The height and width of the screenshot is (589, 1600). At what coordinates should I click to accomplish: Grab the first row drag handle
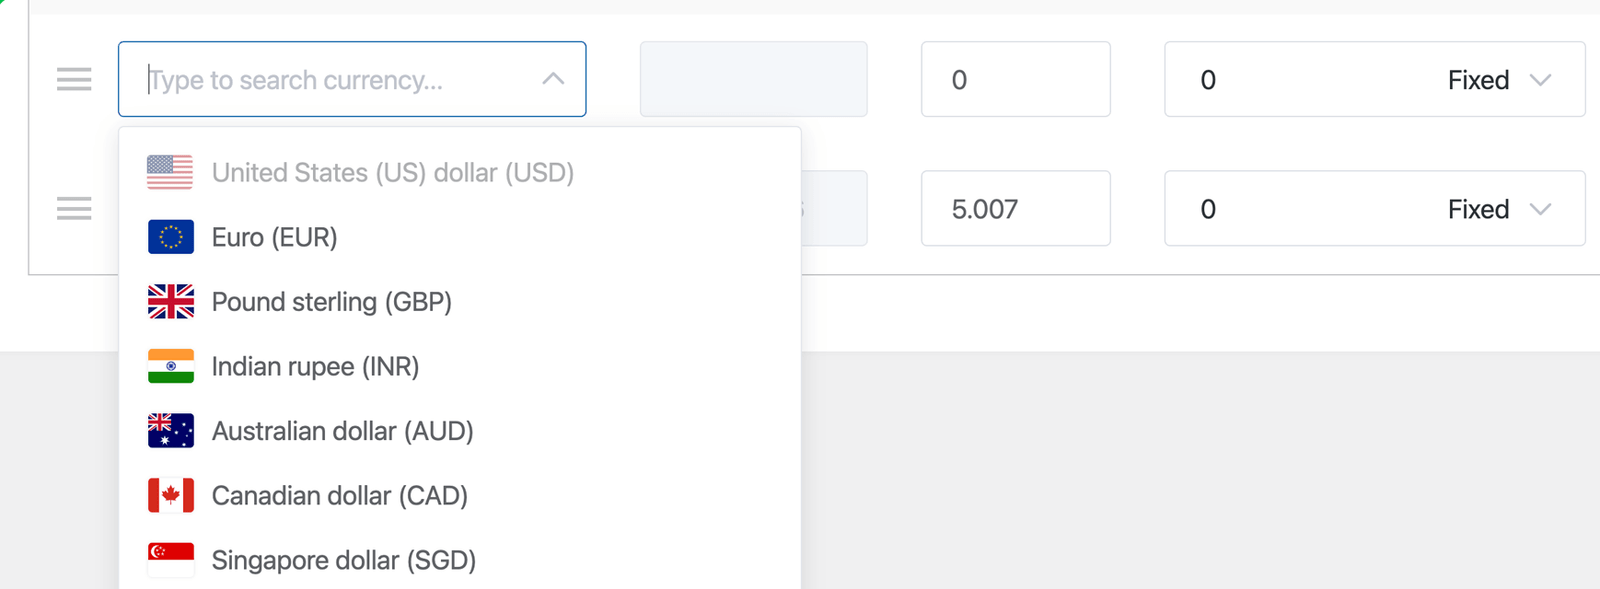point(74,79)
